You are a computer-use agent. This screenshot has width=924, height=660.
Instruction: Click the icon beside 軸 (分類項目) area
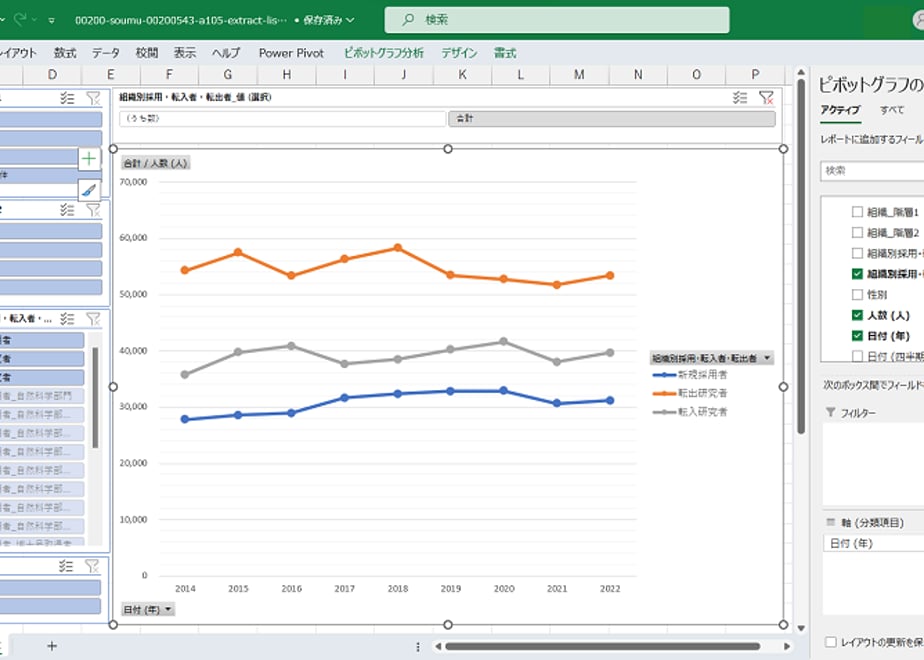click(831, 522)
